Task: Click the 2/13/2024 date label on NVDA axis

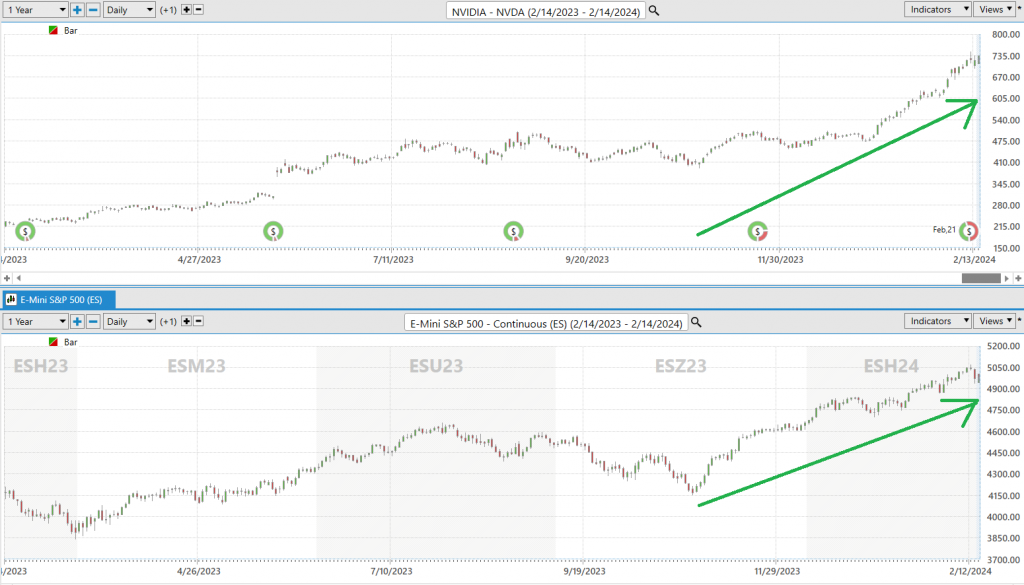Action: [974, 259]
